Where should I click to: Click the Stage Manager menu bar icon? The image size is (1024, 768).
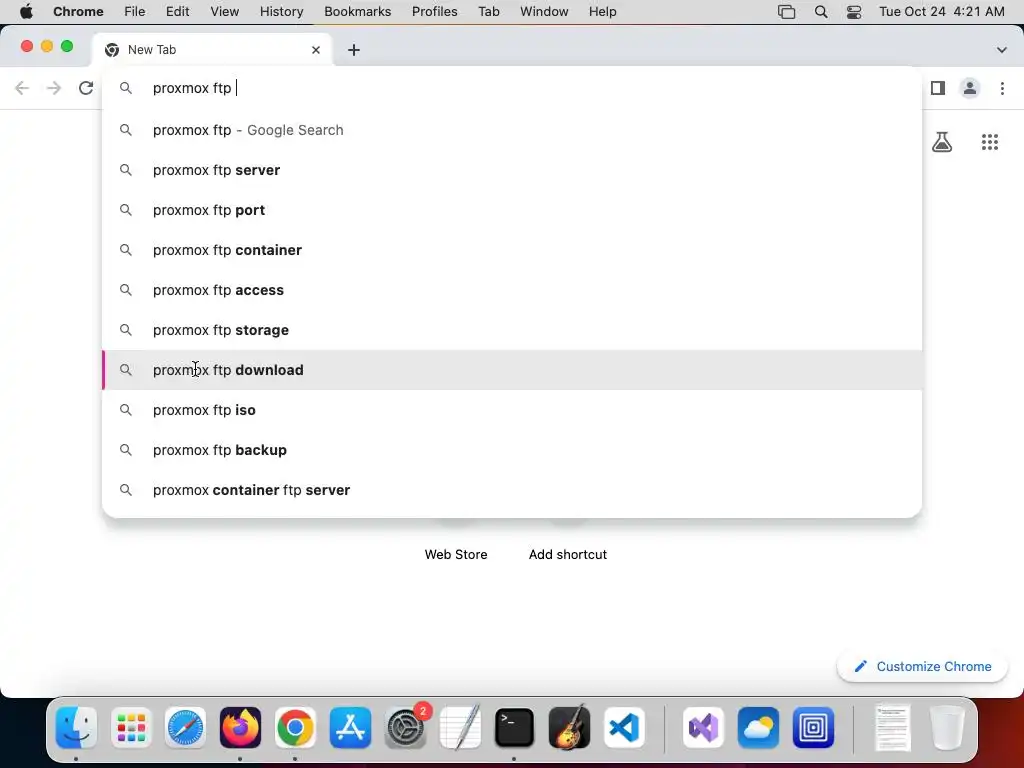pos(786,12)
